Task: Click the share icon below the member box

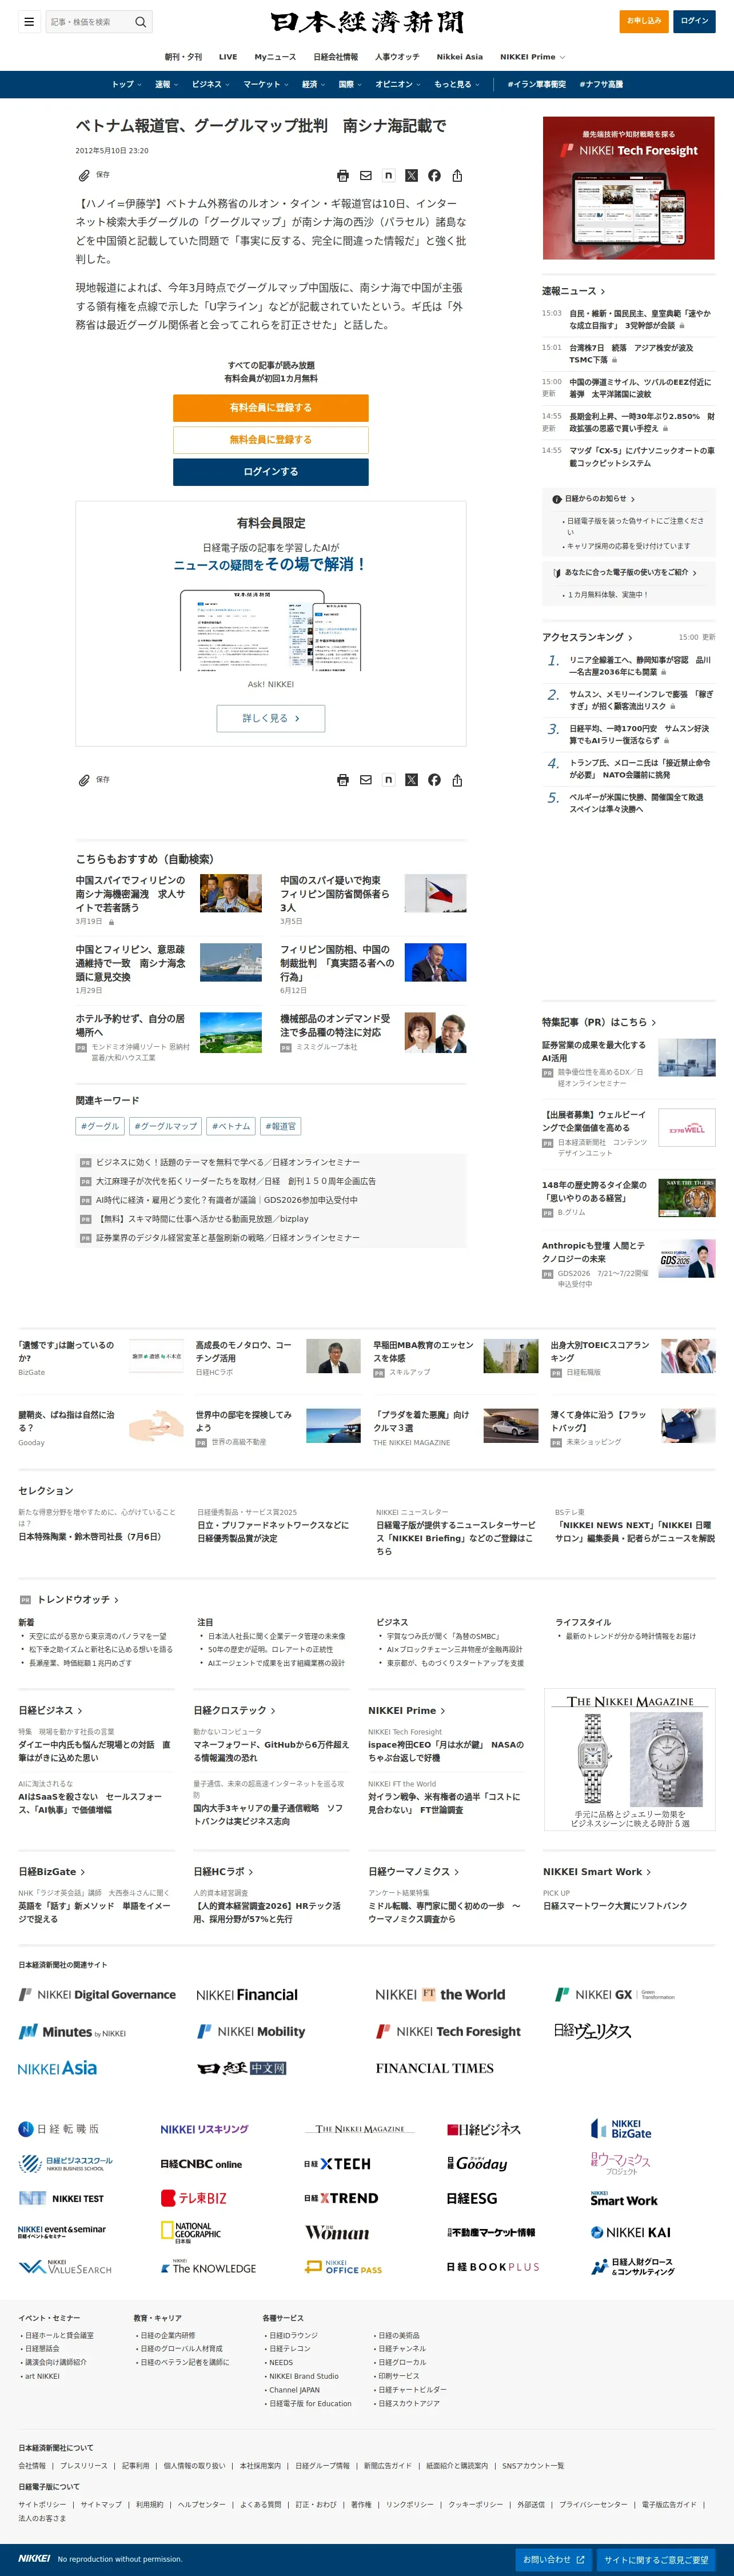Action: (x=457, y=780)
